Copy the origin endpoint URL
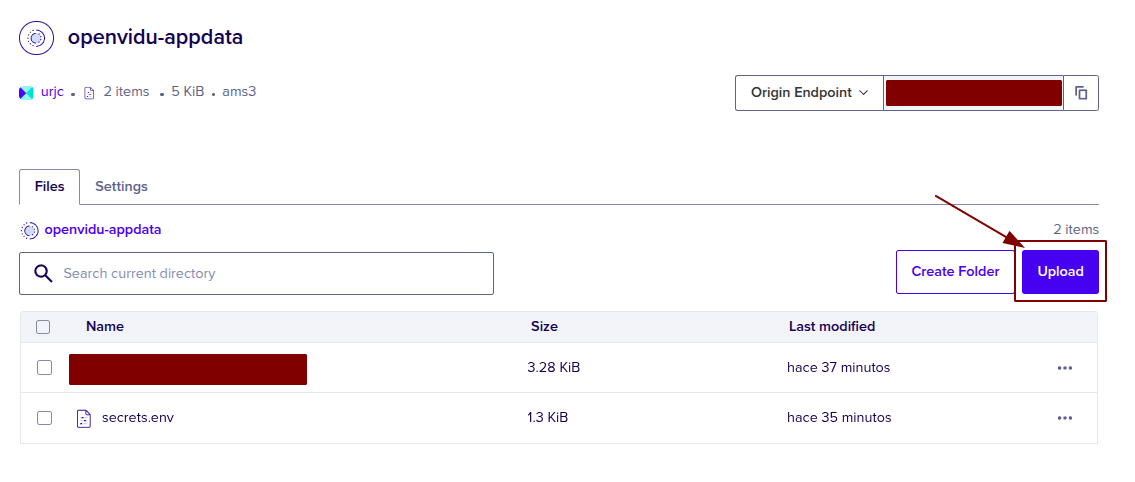Viewport: 1135px width, 482px height. [1080, 93]
